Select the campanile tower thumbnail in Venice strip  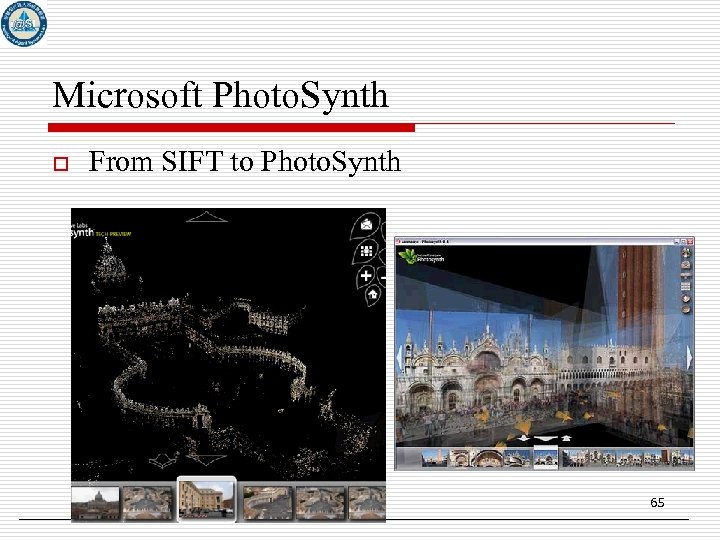coord(434,458)
